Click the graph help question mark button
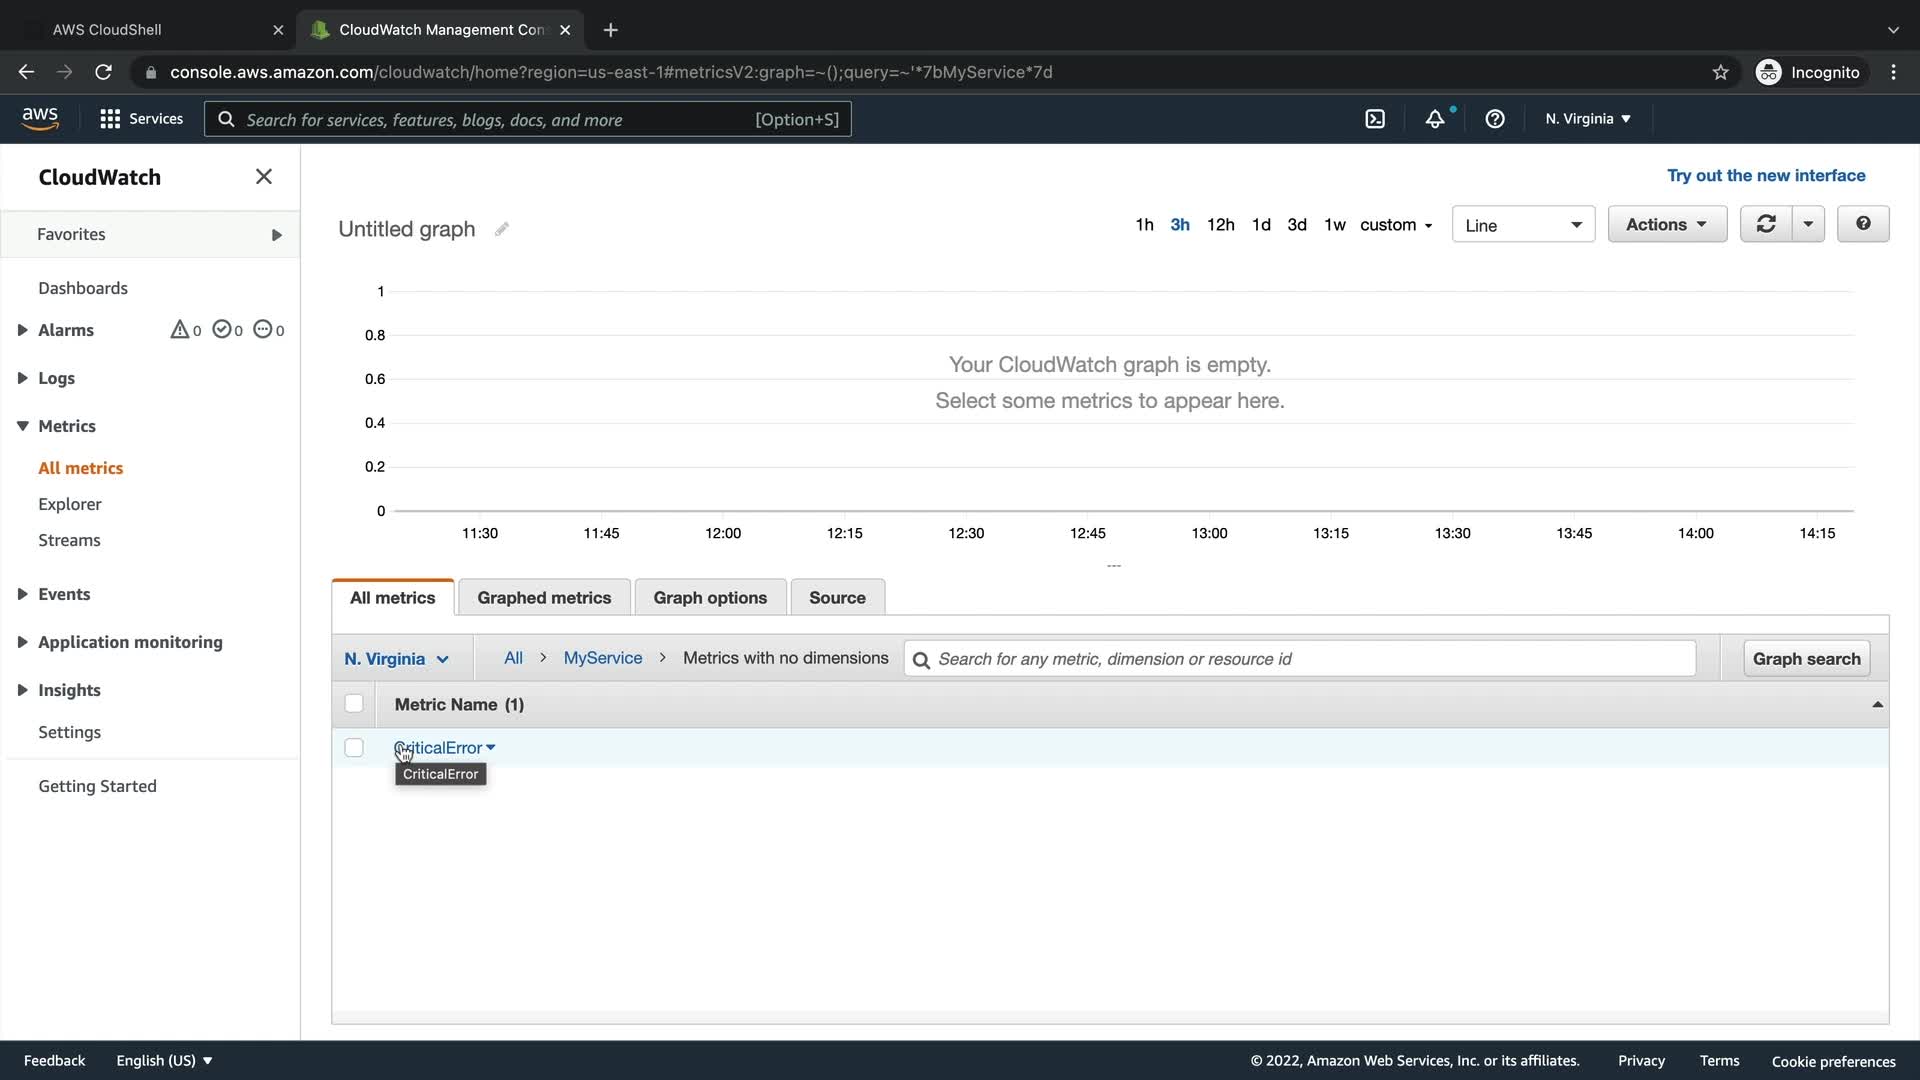This screenshot has width=1920, height=1080. 1862,224
